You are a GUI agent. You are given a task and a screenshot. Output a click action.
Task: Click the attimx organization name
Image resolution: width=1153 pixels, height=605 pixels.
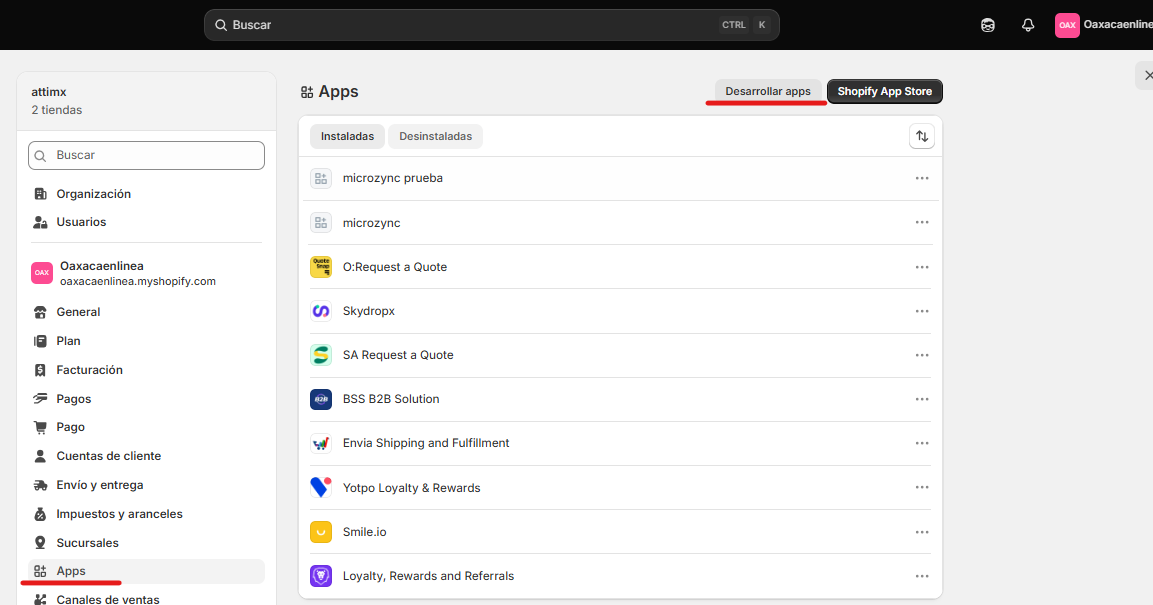(x=49, y=92)
